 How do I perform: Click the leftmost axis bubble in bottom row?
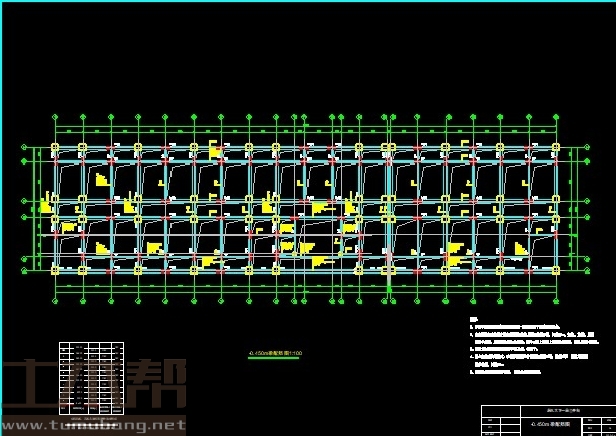(x=55, y=303)
